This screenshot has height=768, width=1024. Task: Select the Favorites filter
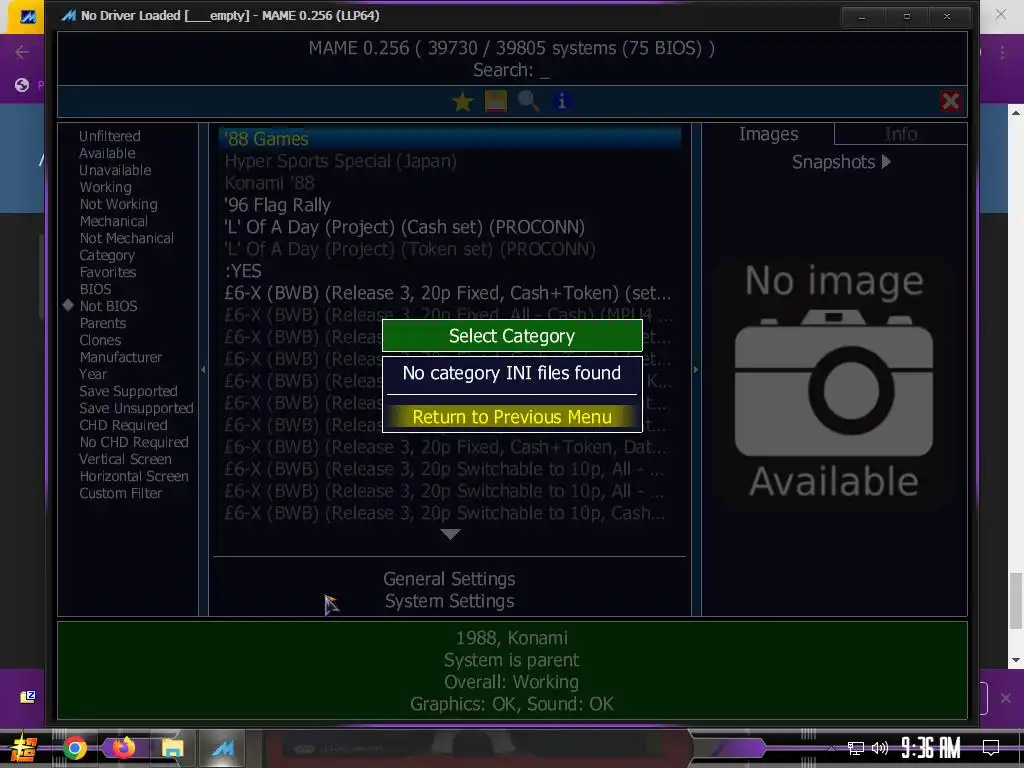(x=108, y=272)
